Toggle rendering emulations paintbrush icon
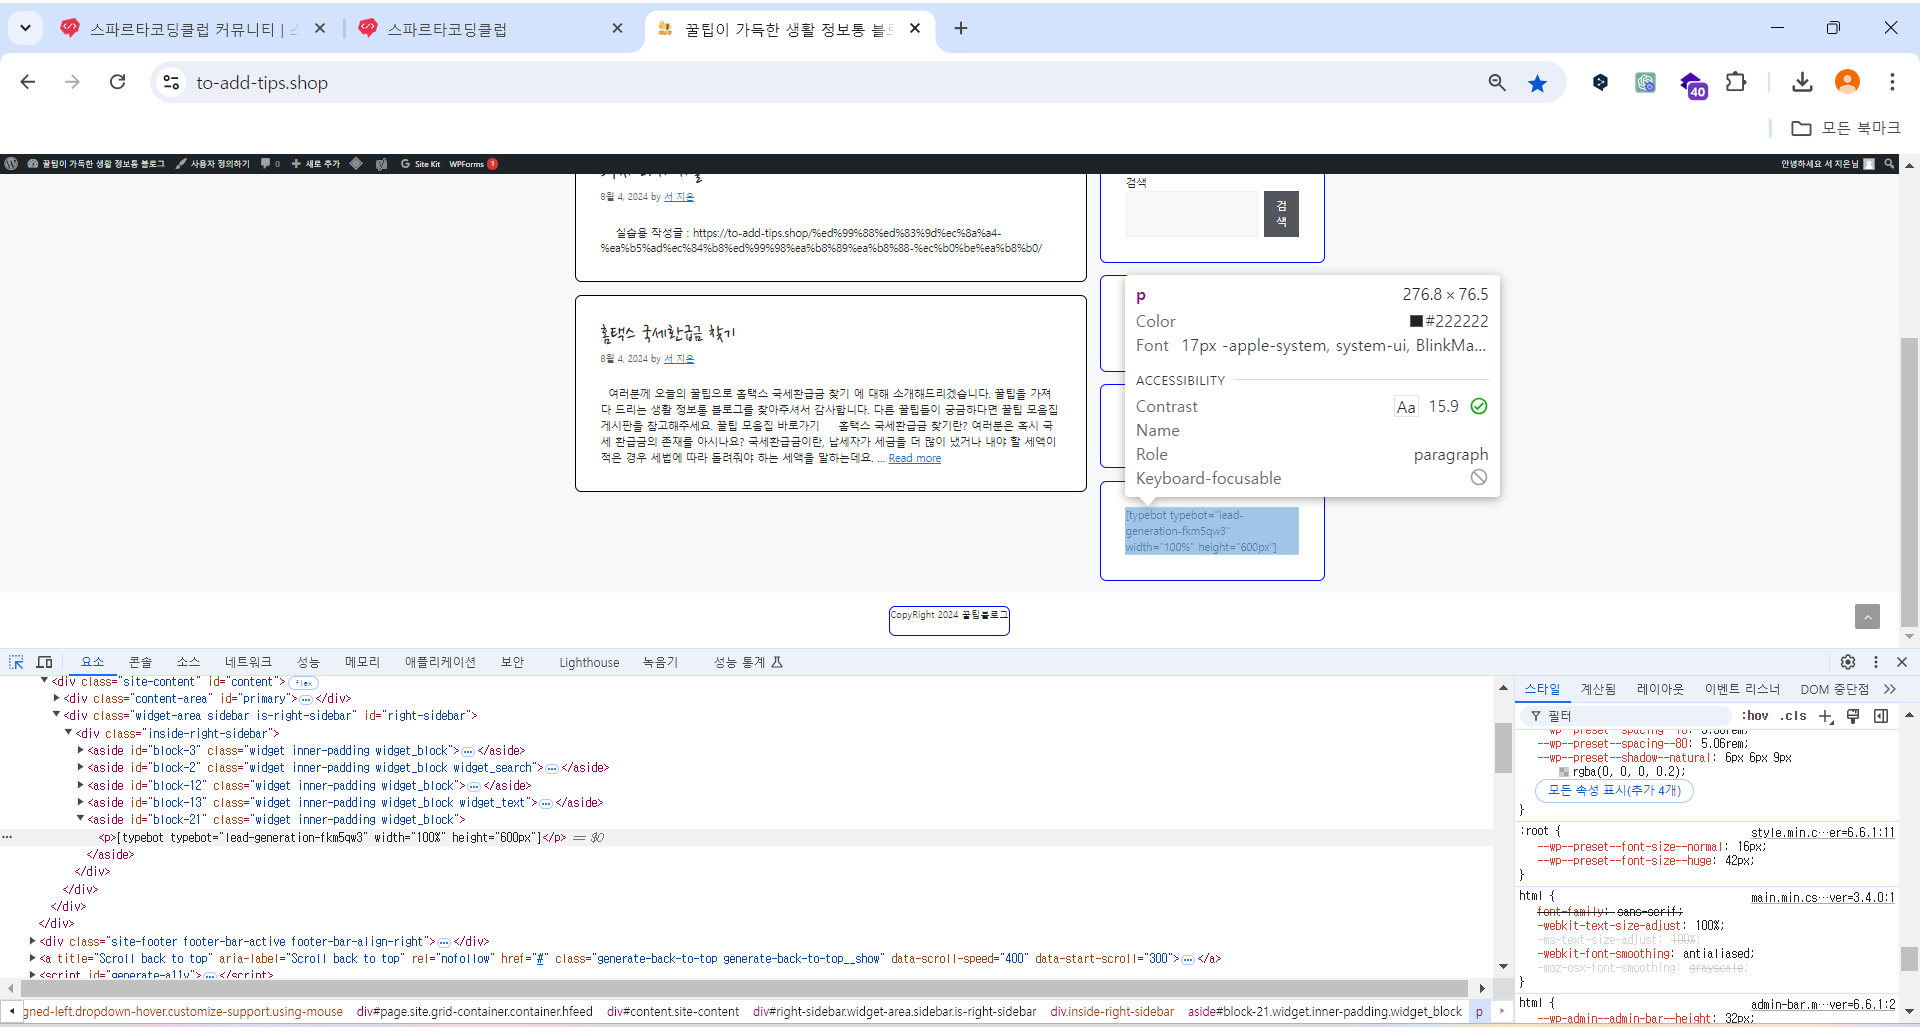The image size is (1920, 1027). (1853, 716)
